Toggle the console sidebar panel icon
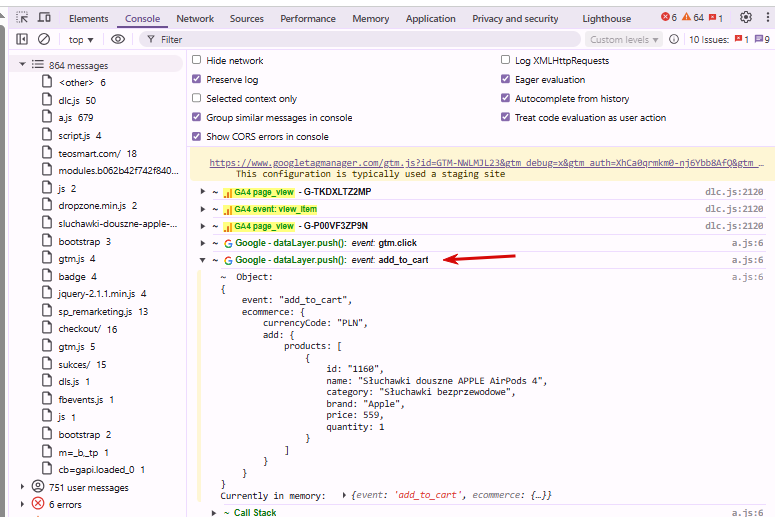The width and height of the screenshot is (775, 517). point(22,39)
